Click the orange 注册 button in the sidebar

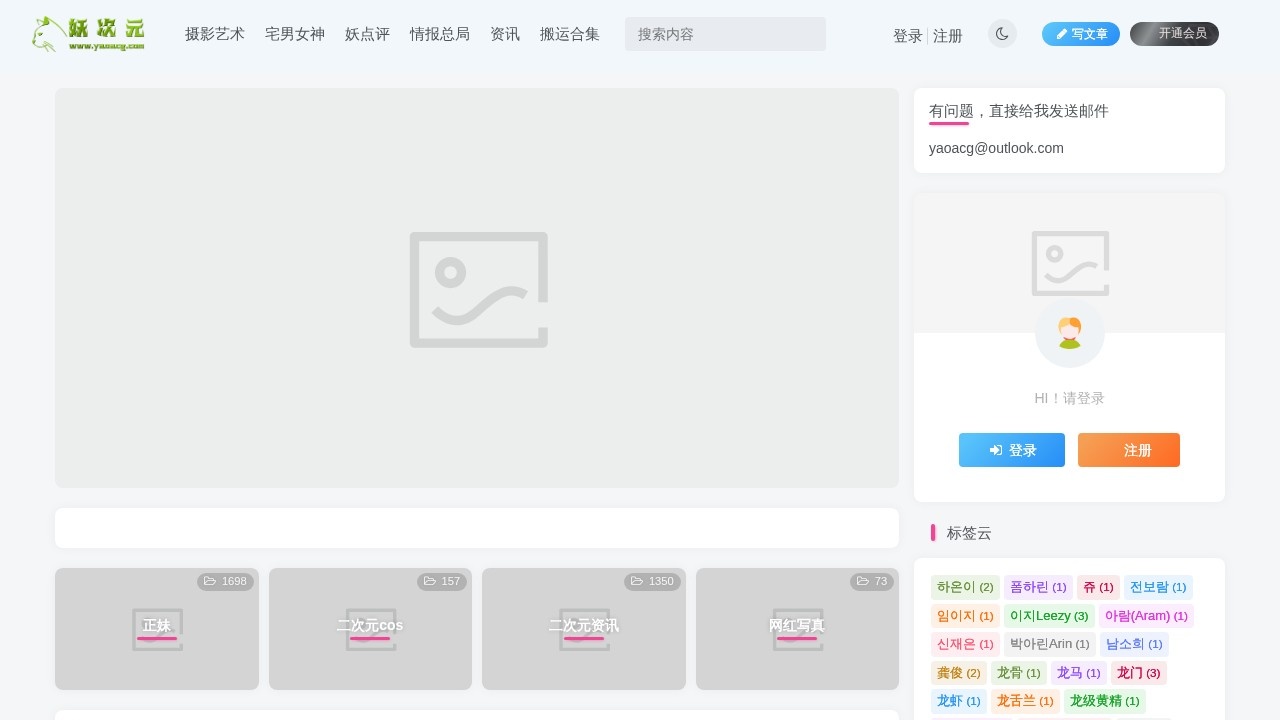1128,450
